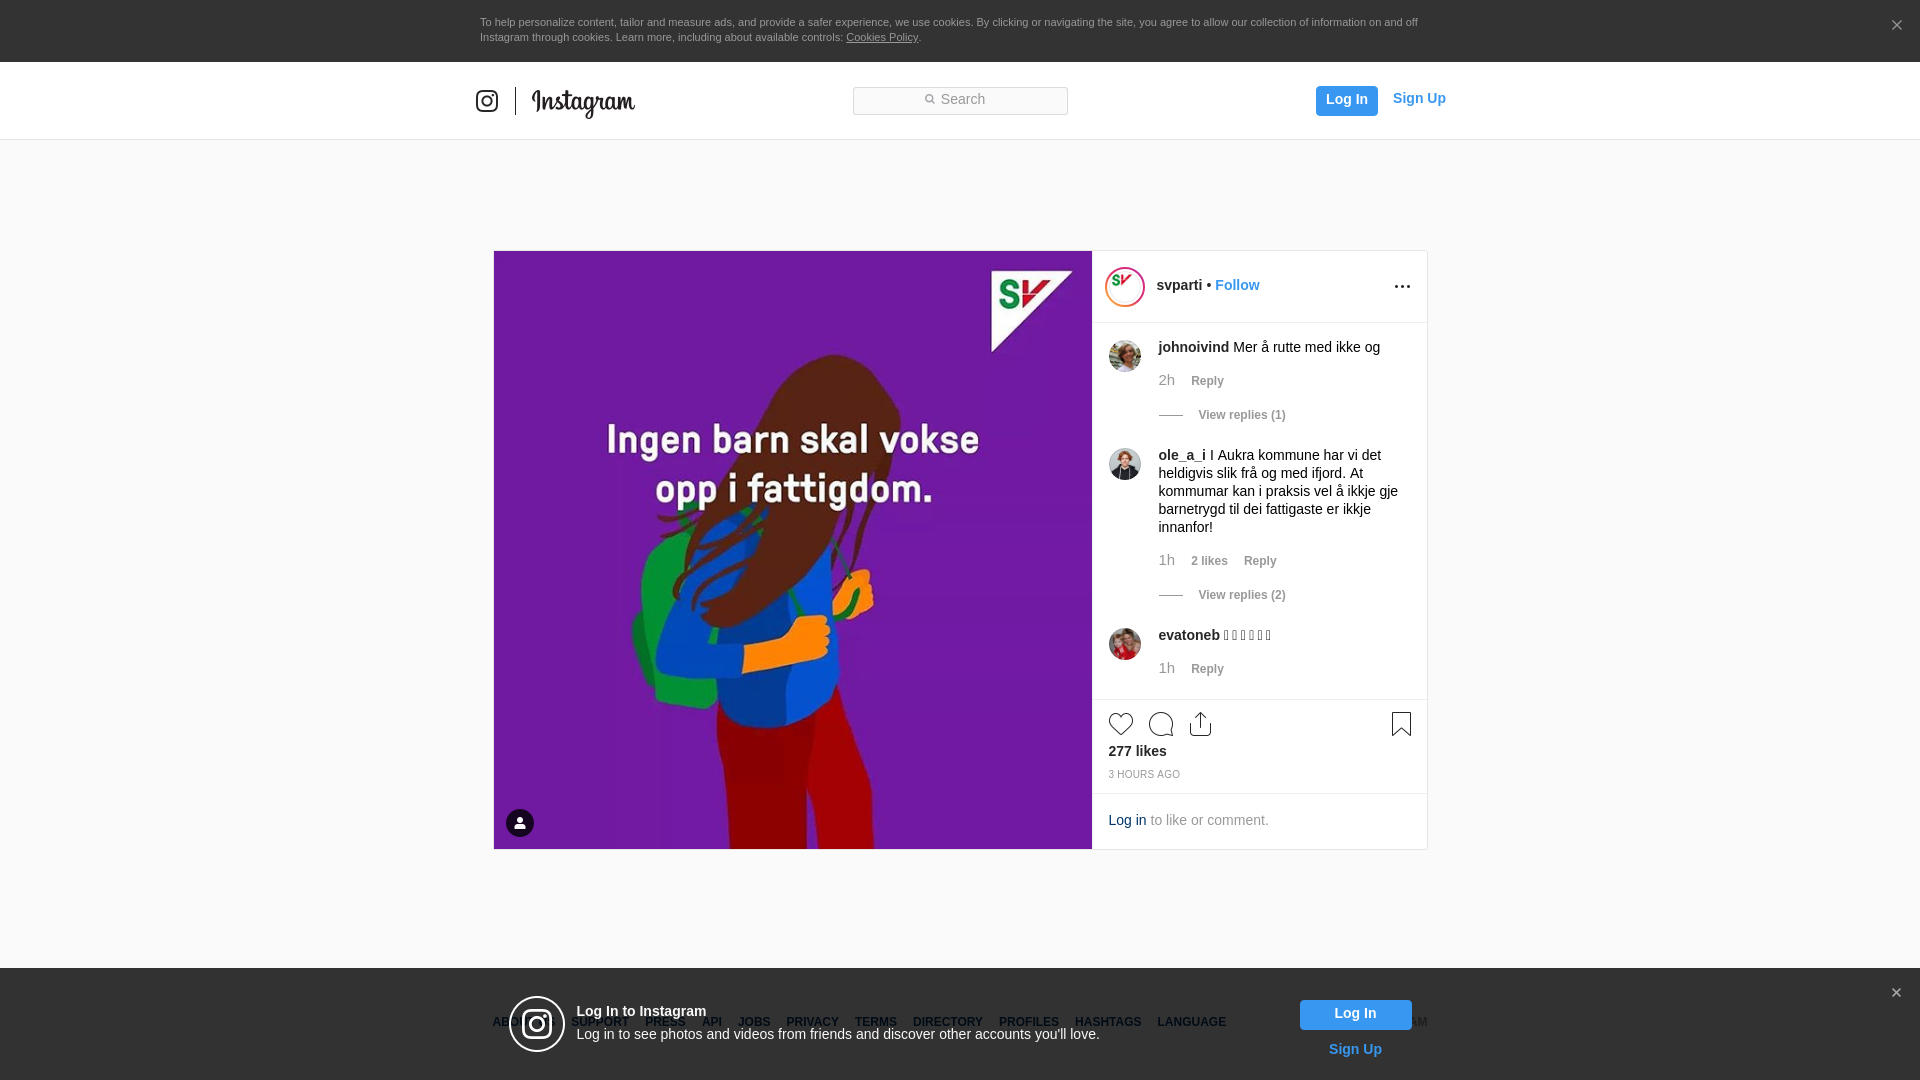The width and height of the screenshot is (1920, 1080).
Task: Open the JOBS footer link
Action: pos(754,1022)
